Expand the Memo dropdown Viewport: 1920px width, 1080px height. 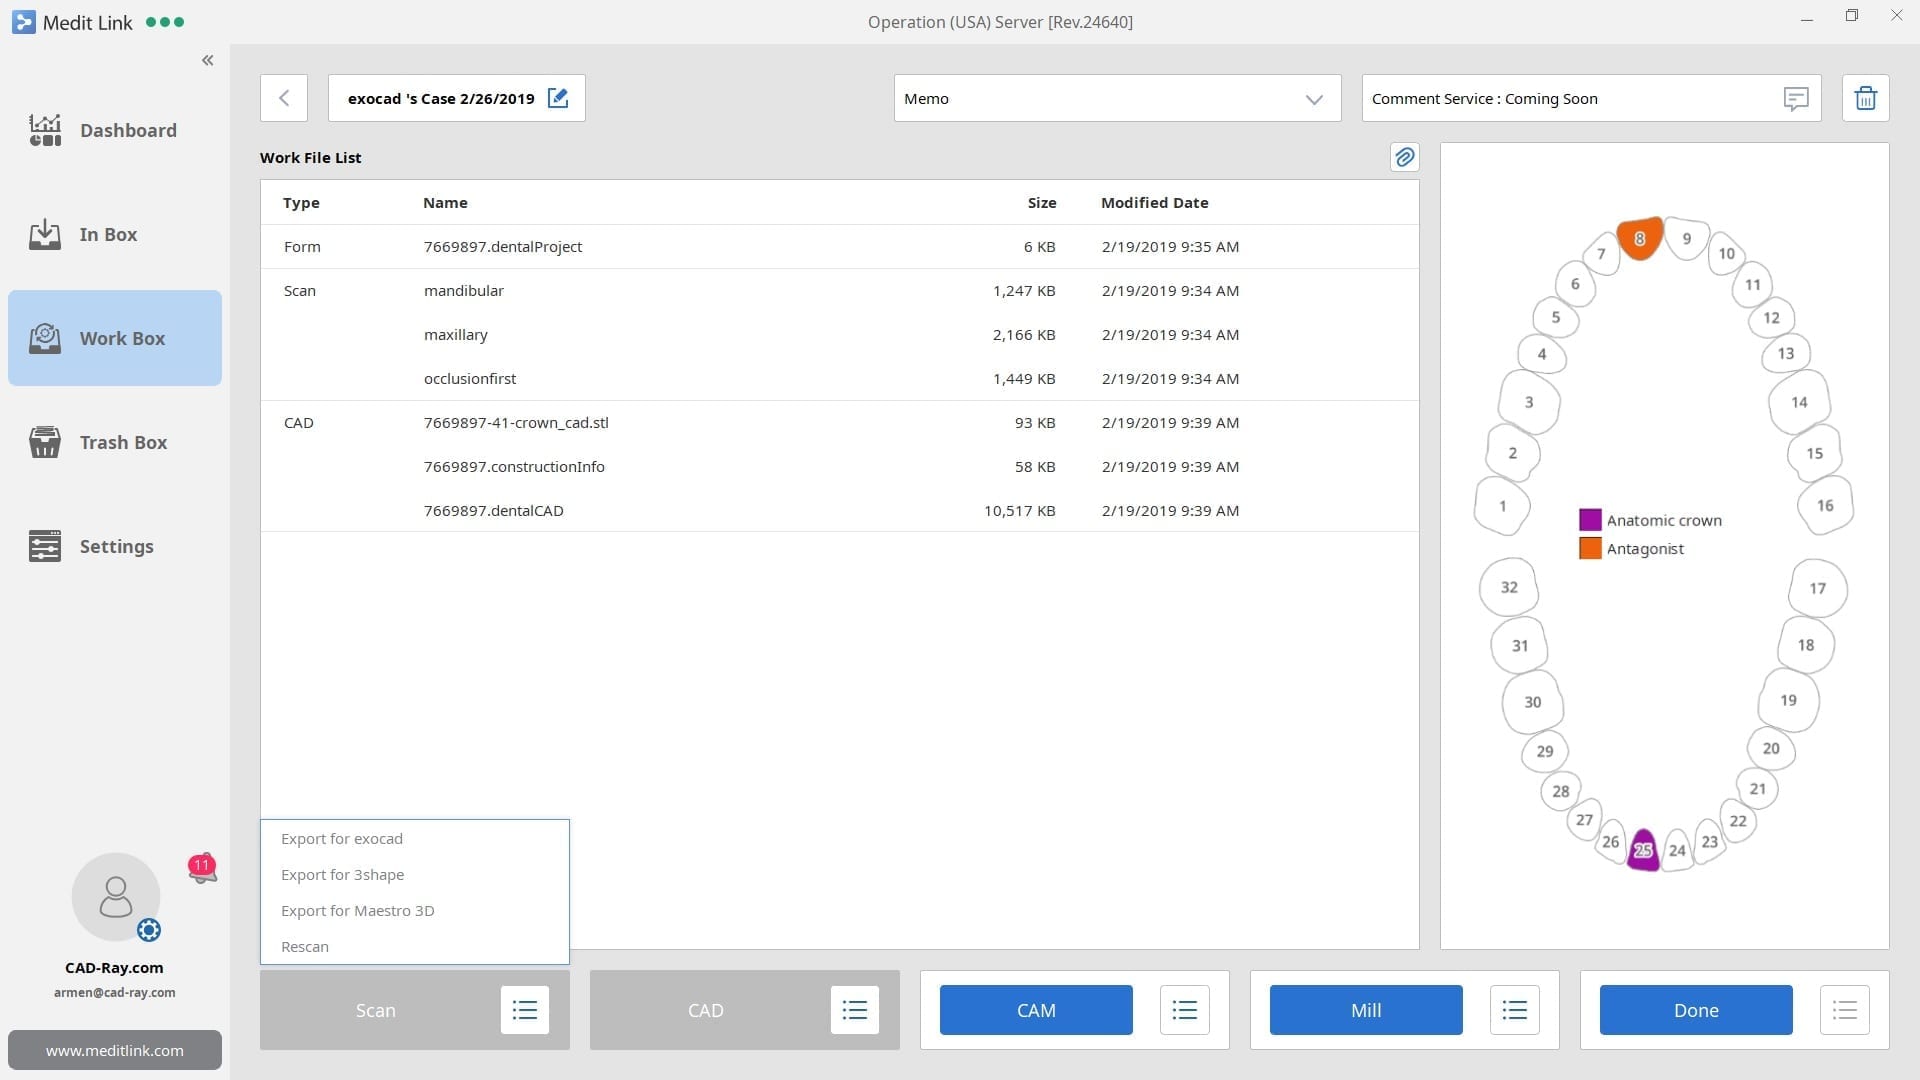[1313, 99]
